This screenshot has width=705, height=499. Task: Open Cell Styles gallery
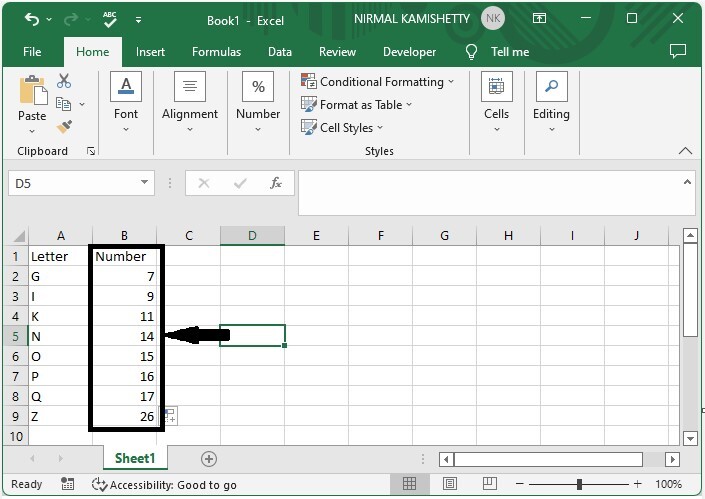click(342, 128)
